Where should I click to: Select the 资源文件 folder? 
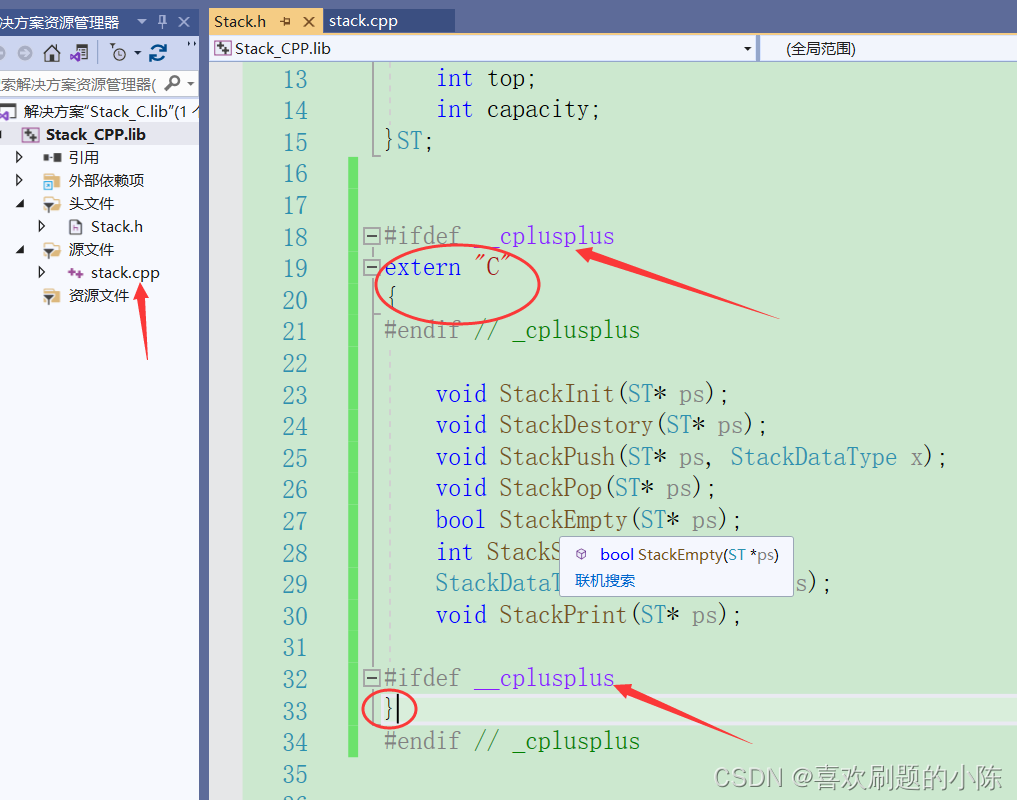pos(99,296)
